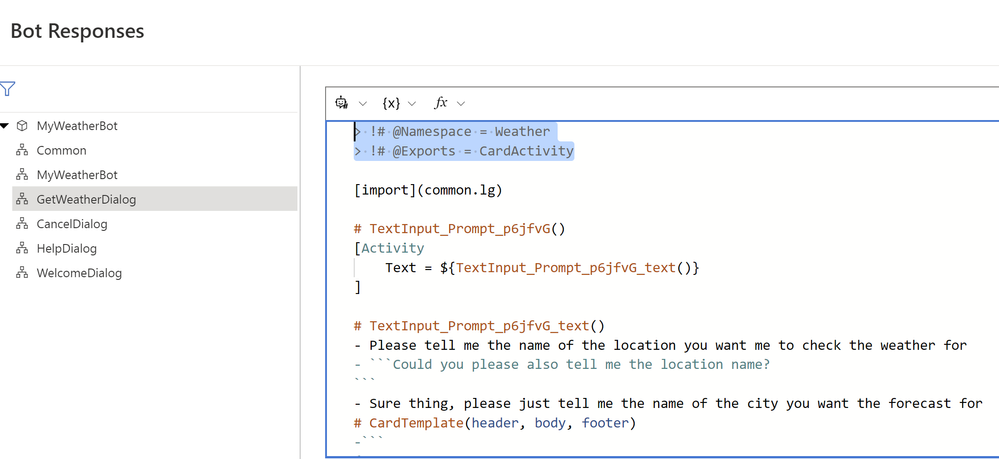
Task: Click the icon beside GetWeatherDialog
Action: pyautogui.click(x=22, y=200)
